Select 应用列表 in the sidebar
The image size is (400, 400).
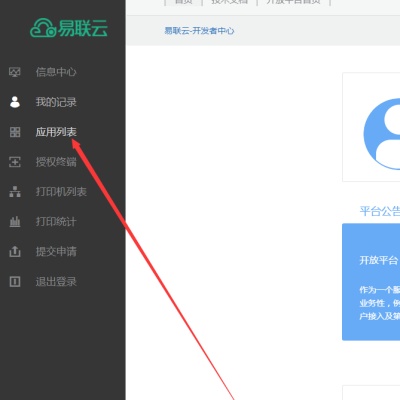pos(56,132)
